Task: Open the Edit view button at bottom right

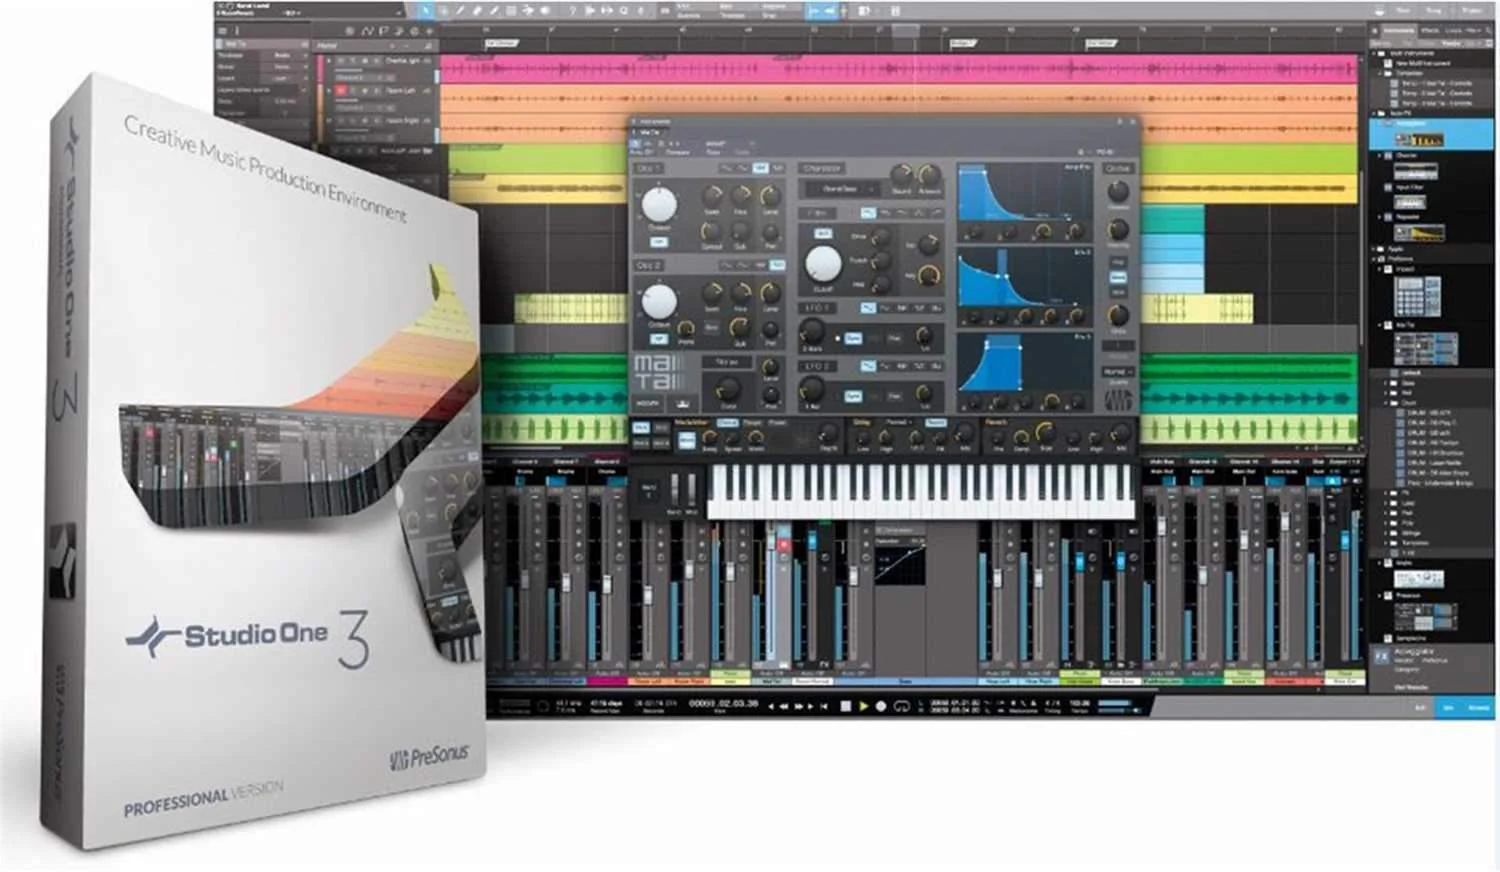Action: click(x=1421, y=707)
